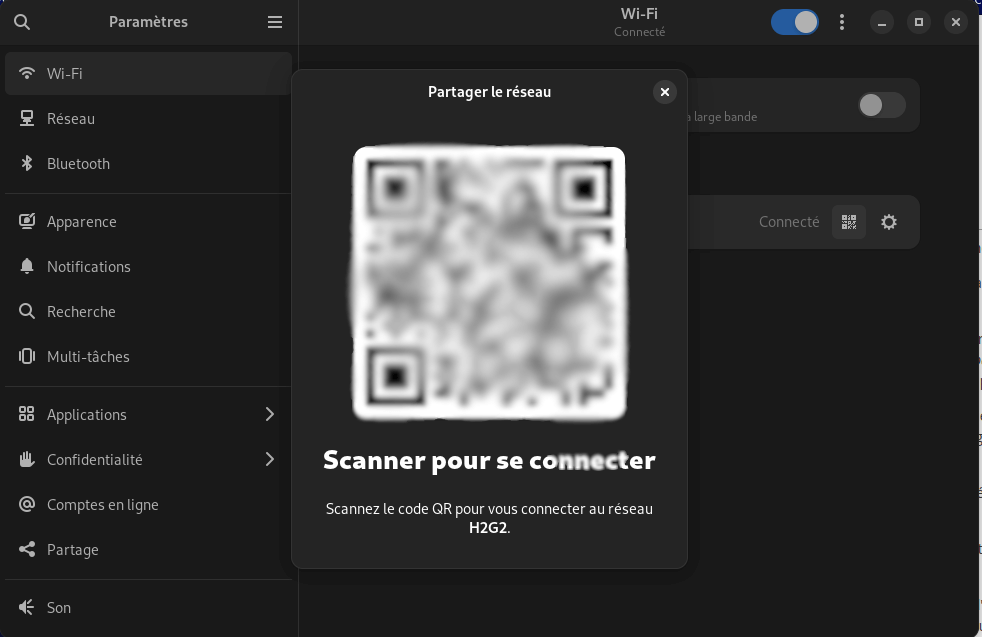This screenshot has width=982, height=637.
Task: Select Comptes en ligne
Action: click(148, 505)
